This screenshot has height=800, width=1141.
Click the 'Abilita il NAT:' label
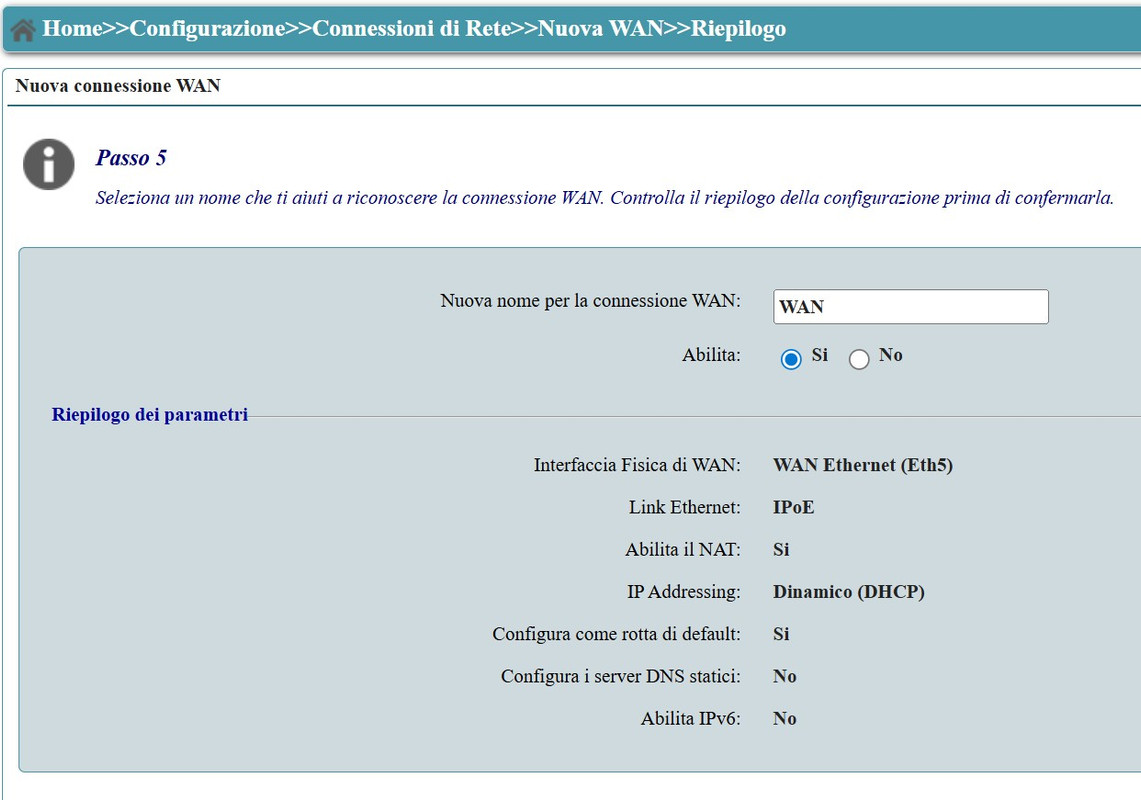click(683, 550)
